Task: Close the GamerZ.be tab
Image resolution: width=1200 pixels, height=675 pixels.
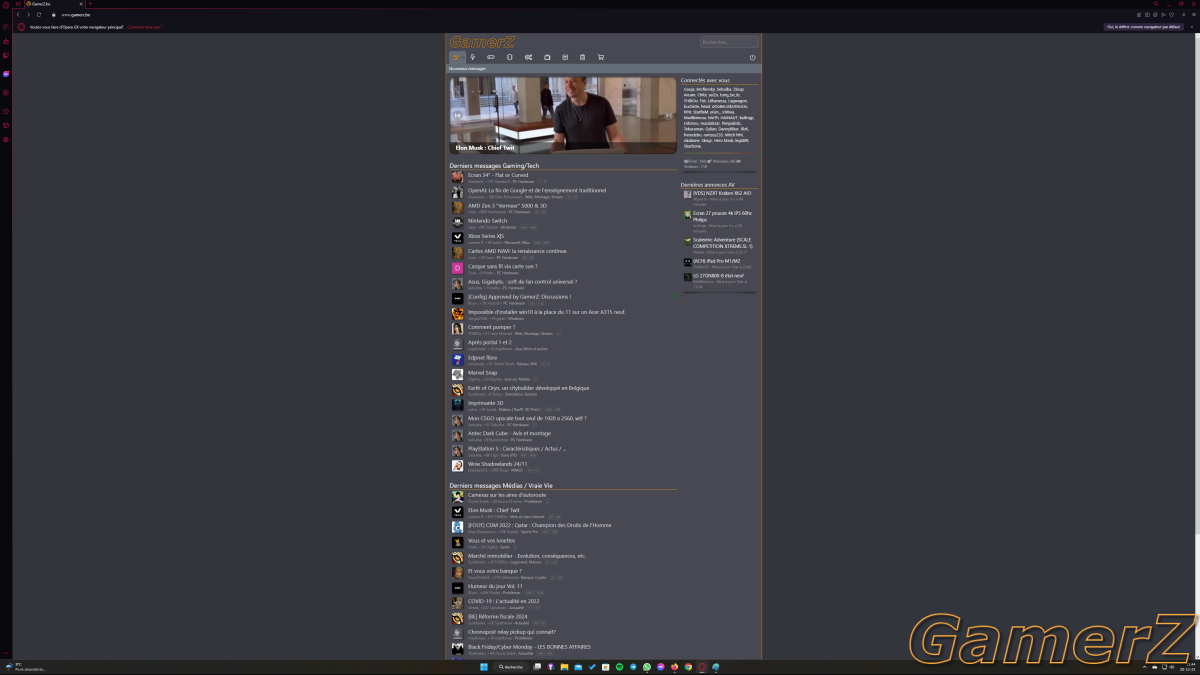Action: pyautogui.click(x=81, y=4)
